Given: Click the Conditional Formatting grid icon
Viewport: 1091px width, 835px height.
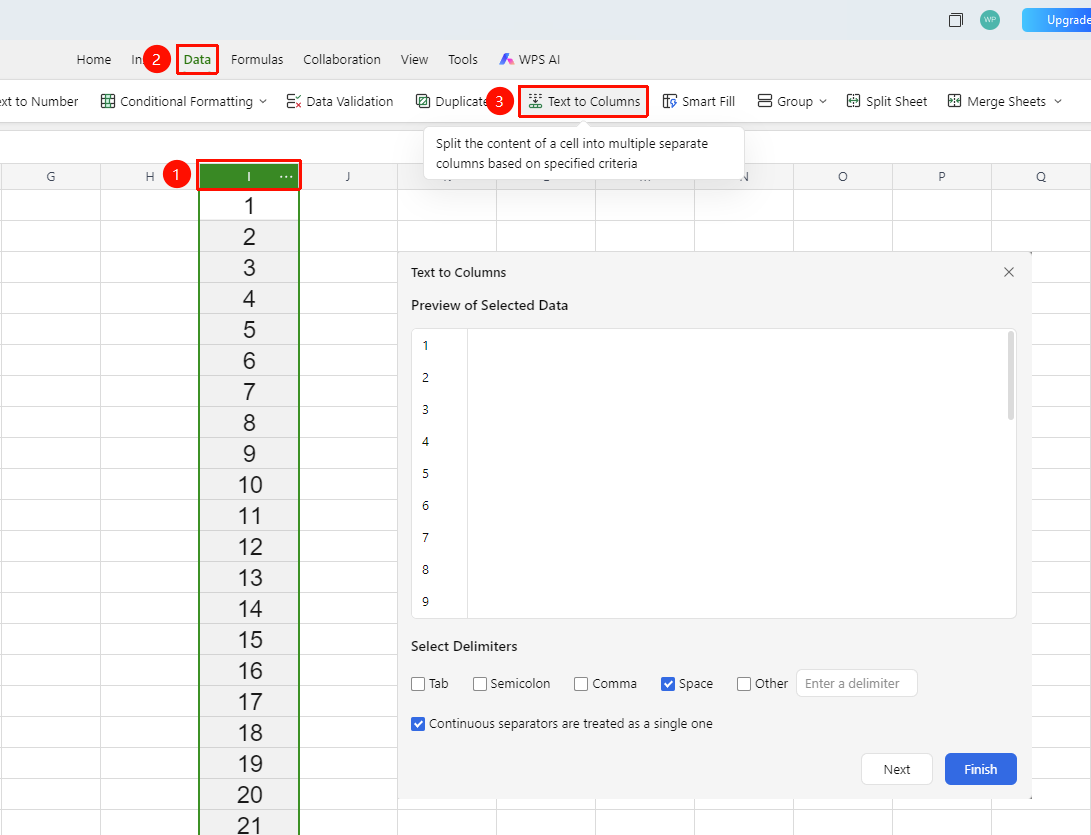Looking at the screenshot, I should [108, 102].
